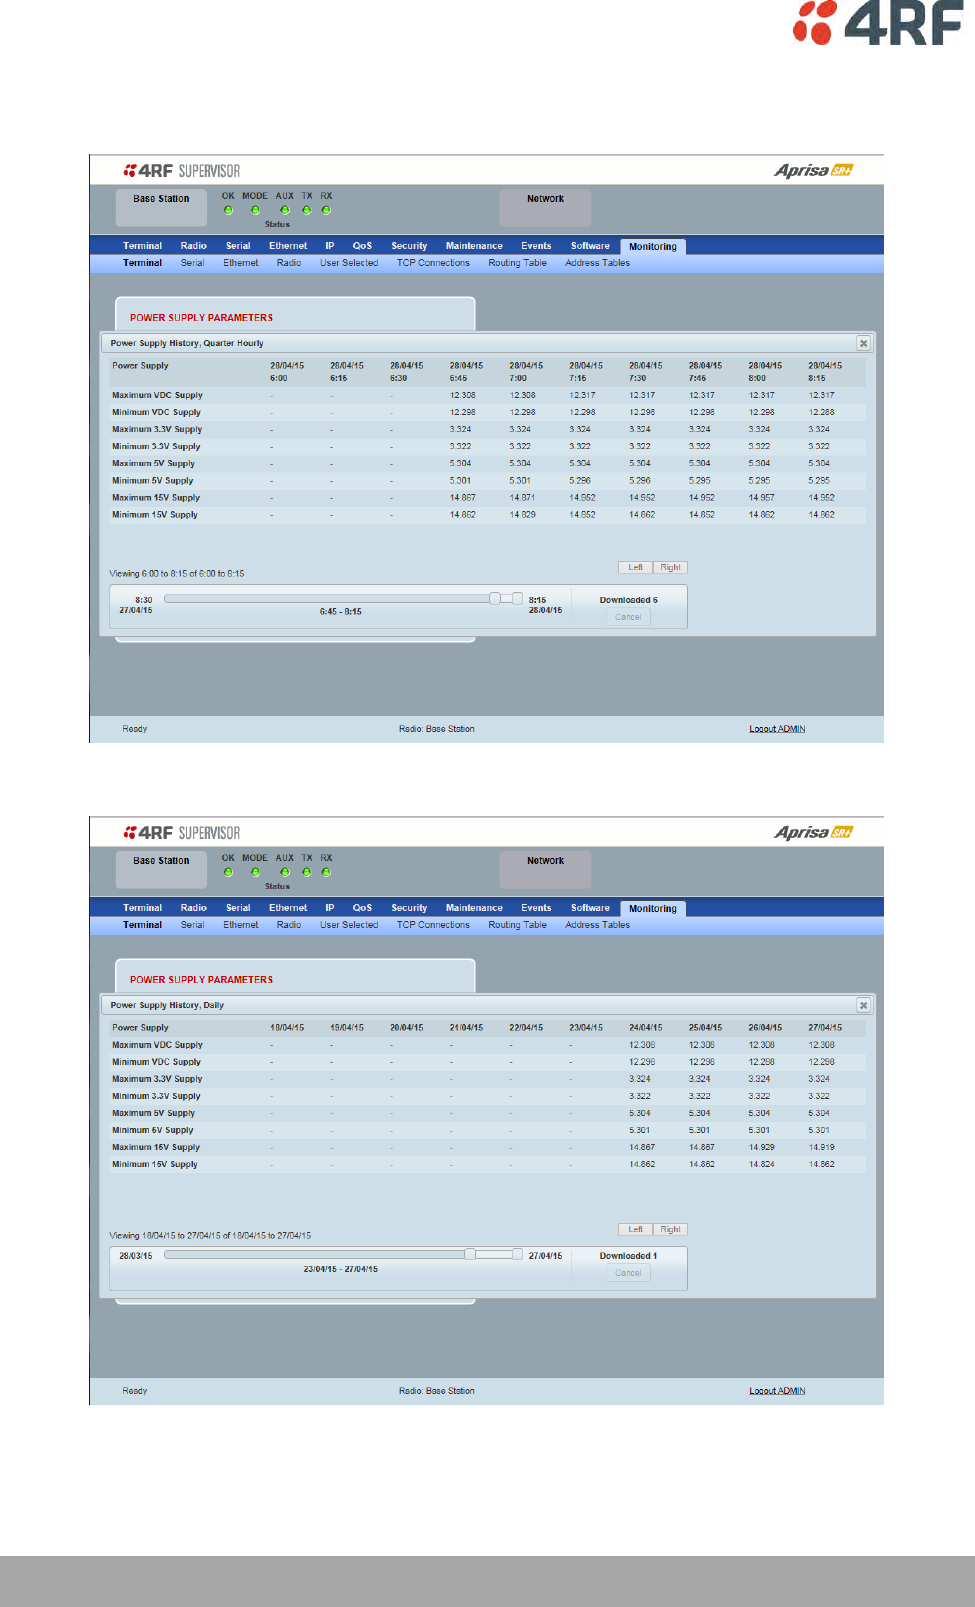The image size is (975, 1607).
Task: Click the Cancel button under Downloaded 1
Action: click(x=628, y=1273)
